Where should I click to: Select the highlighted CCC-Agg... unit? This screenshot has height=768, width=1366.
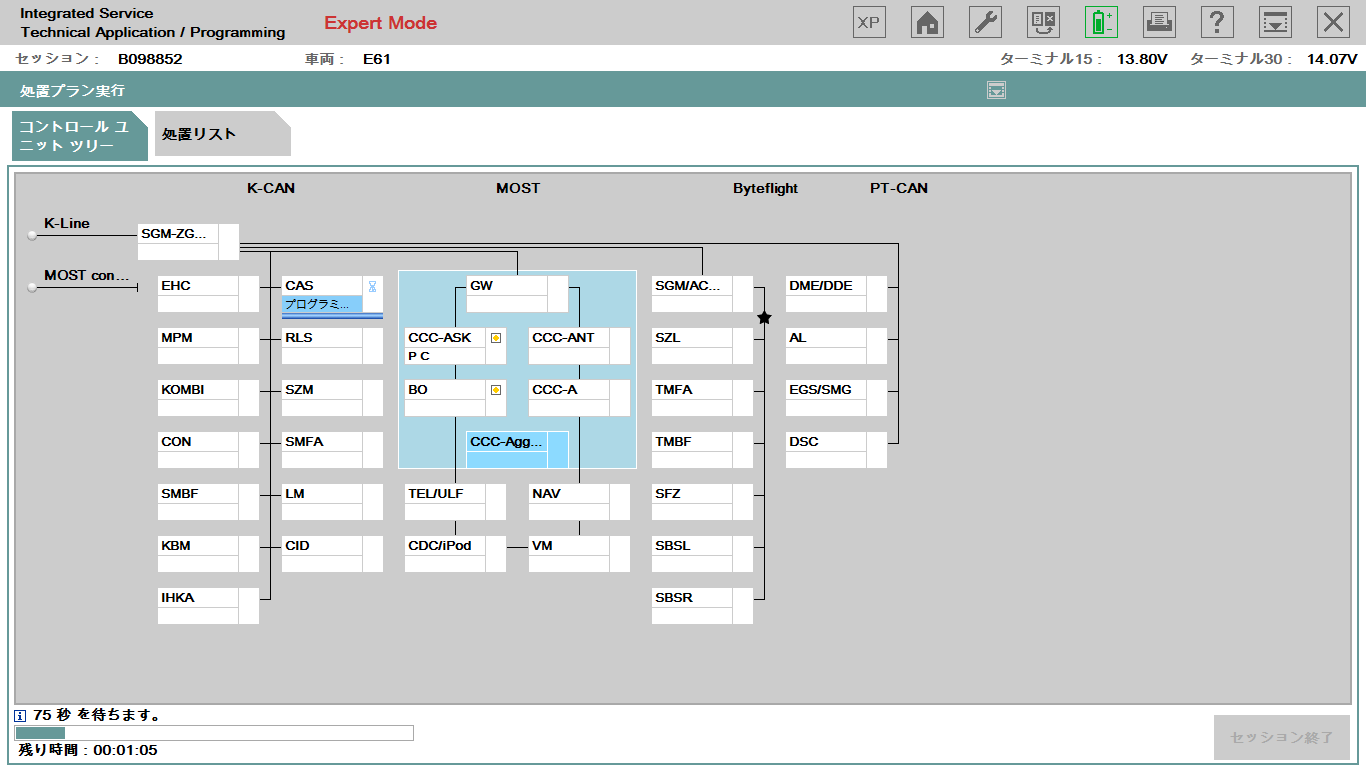pyautogui.click(x=517, y=450)
